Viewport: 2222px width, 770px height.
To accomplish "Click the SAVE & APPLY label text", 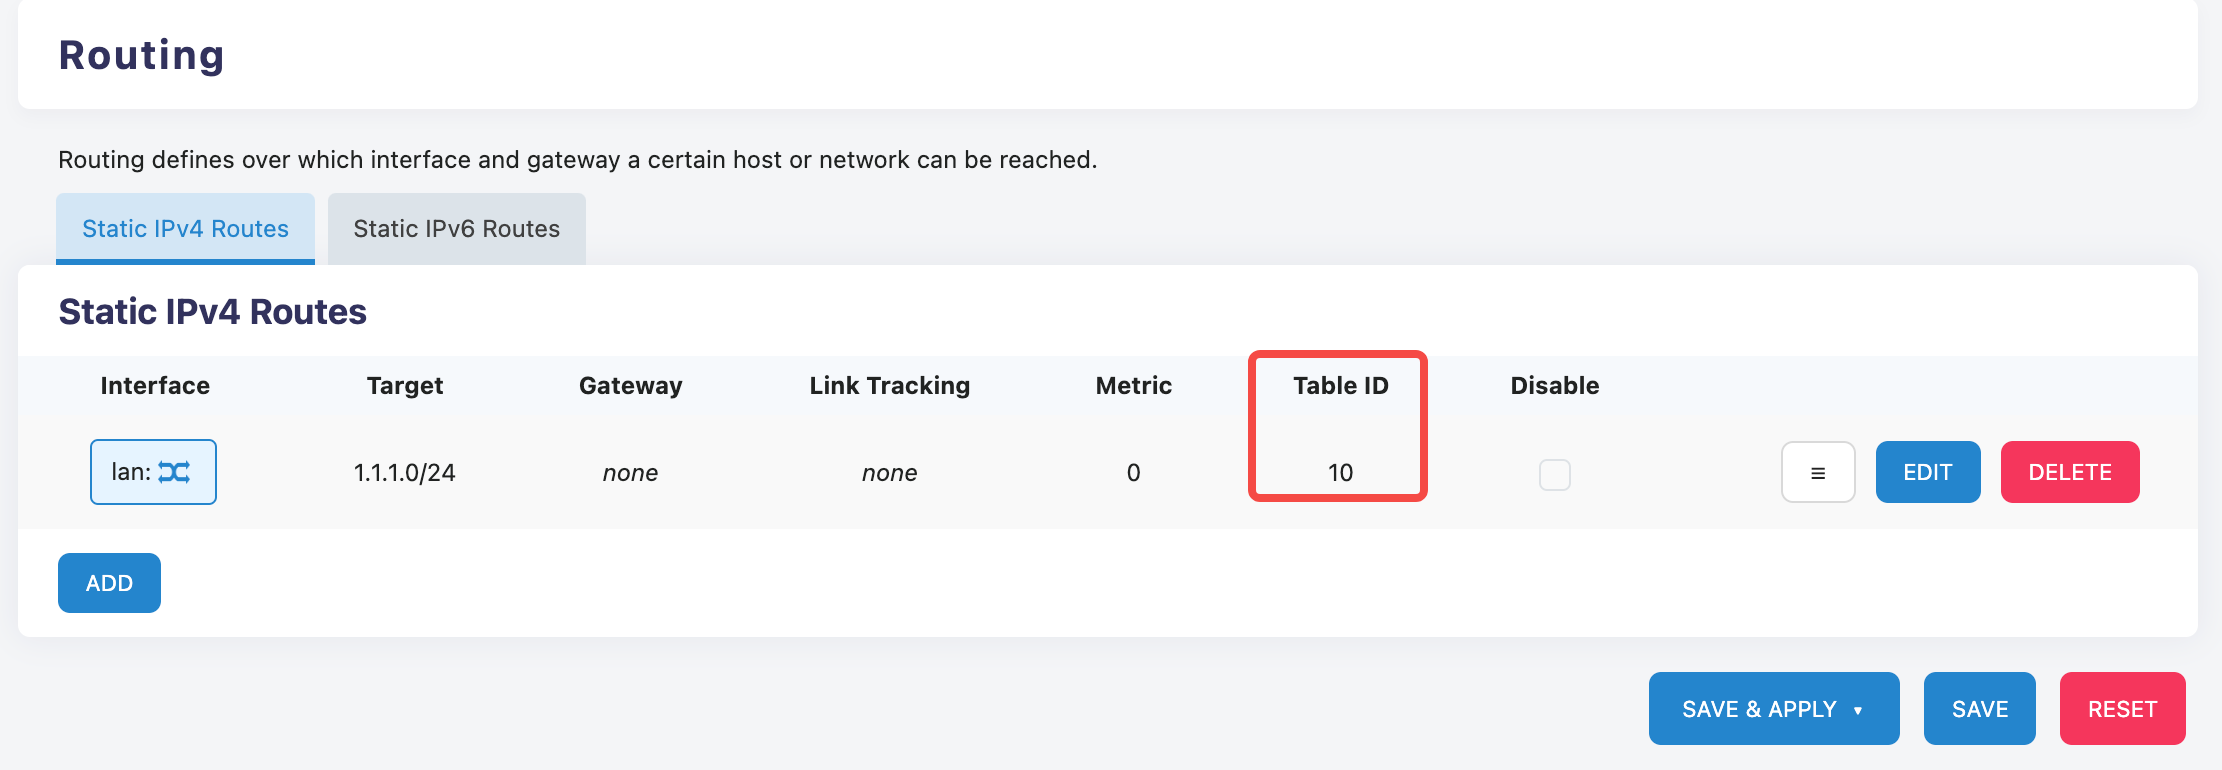I will coord(1759,709).
